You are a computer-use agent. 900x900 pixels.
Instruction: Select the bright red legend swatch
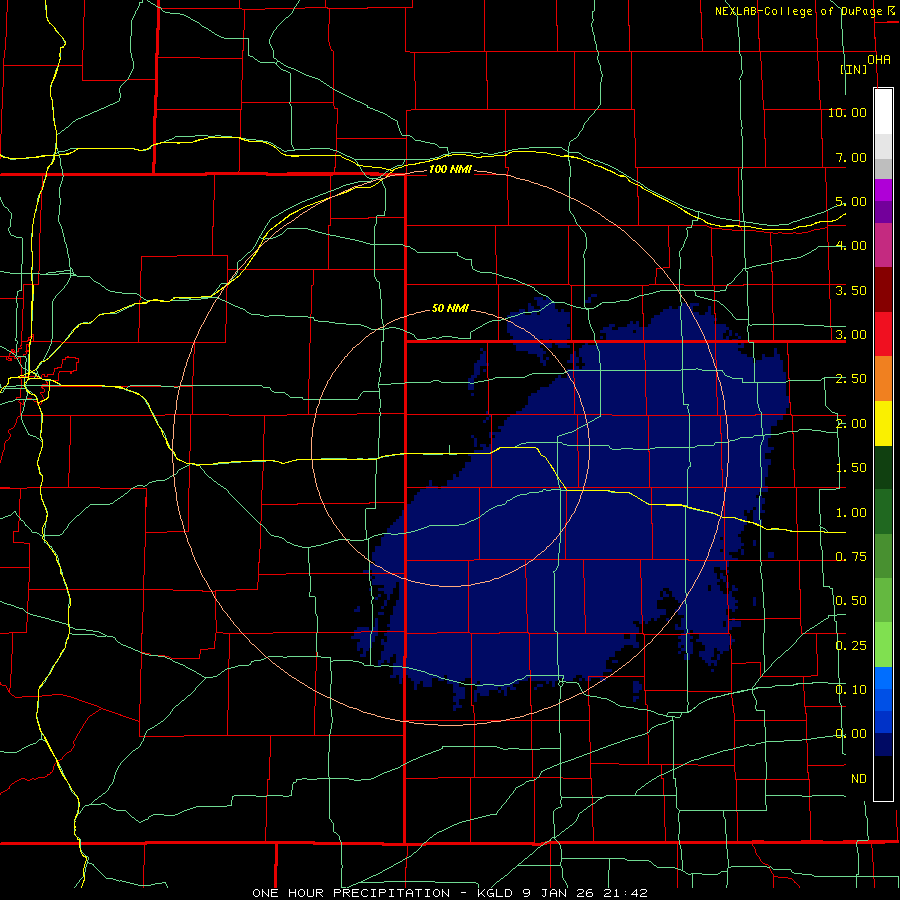click(883, 334)
